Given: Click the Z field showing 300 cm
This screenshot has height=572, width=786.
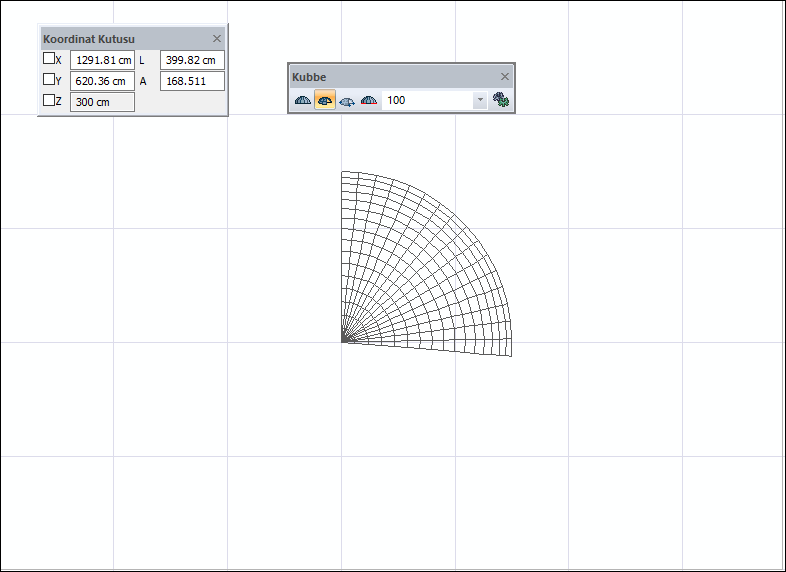Looking at the screenshot, I should (x=102, y=102).
